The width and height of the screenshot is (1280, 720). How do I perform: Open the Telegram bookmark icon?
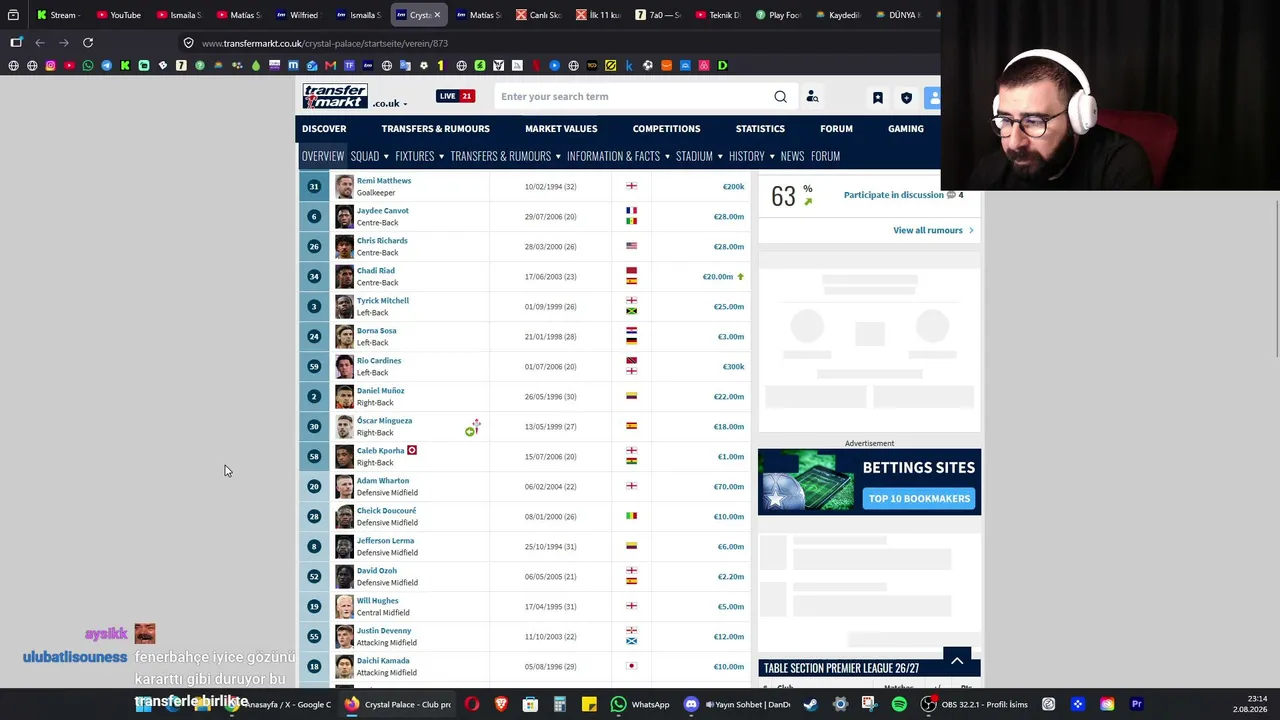pos(106,66)
